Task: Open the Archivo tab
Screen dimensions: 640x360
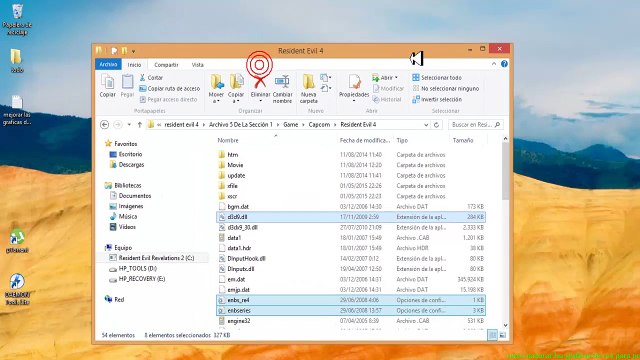Action: 108,64
